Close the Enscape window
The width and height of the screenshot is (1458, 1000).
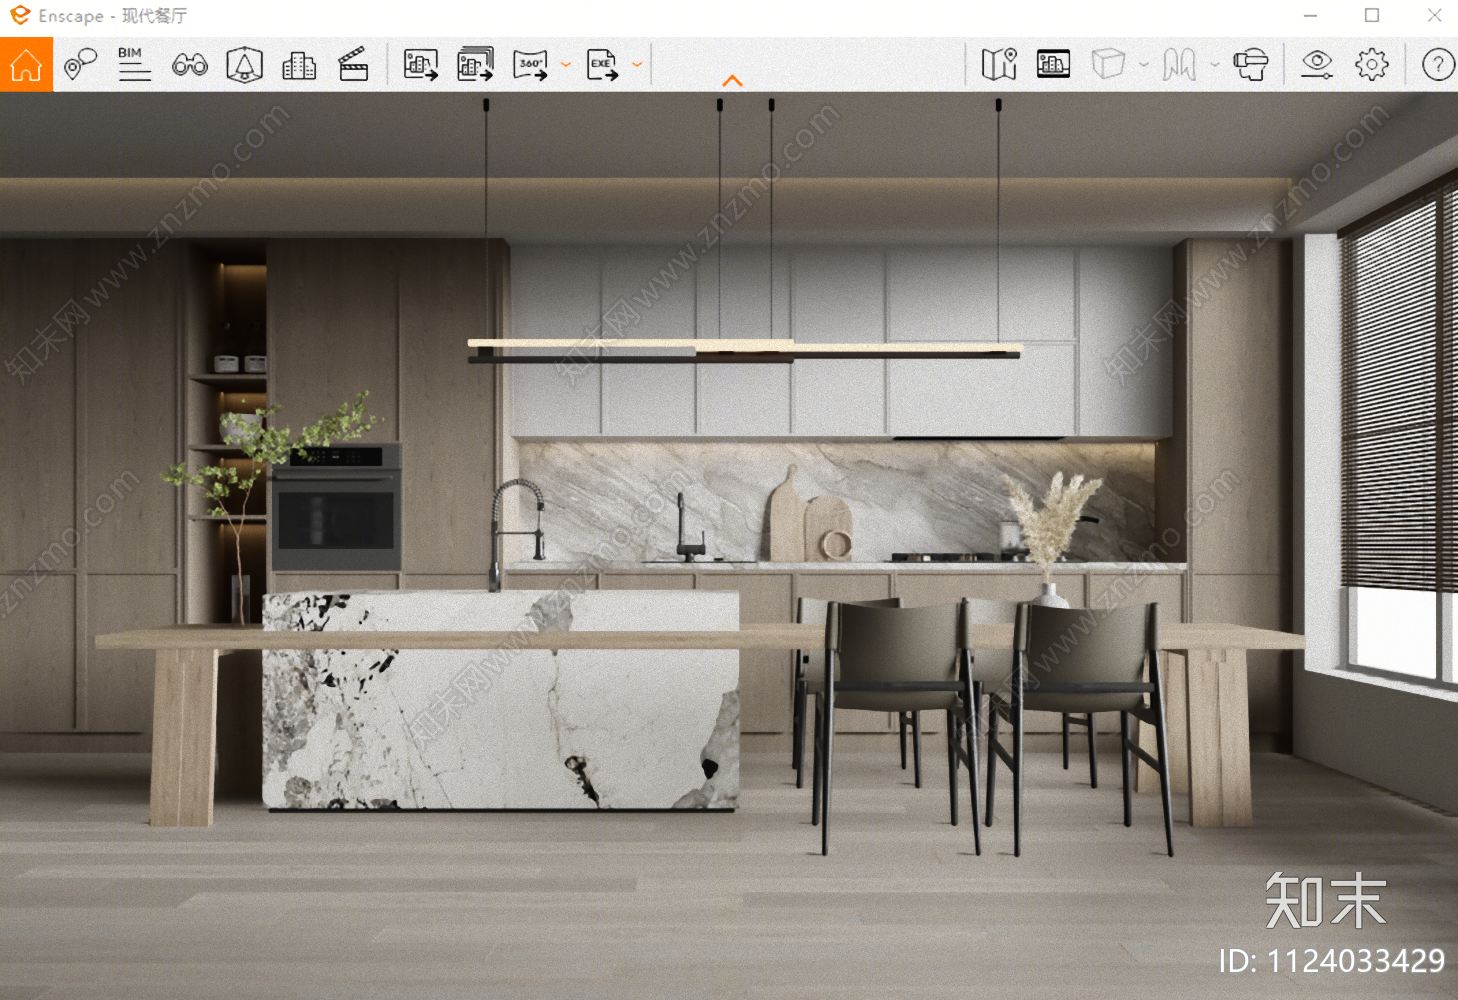click(1434, 16)
